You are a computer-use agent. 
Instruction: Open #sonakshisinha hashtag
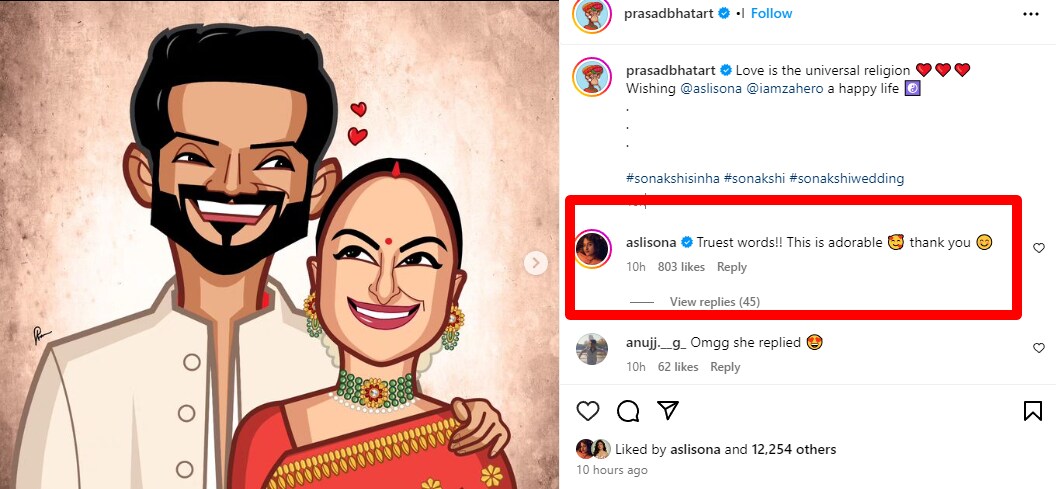(x=665, y=178)
